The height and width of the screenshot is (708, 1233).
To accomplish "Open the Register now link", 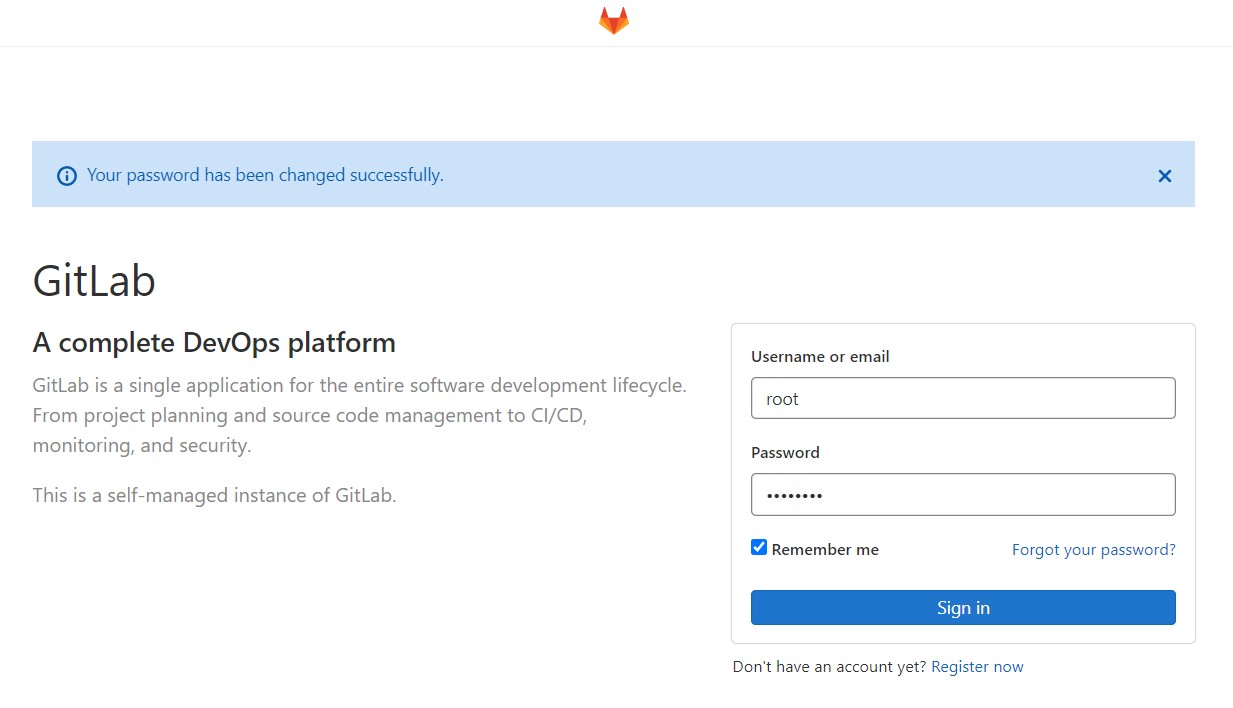I will [x=977, y=667].
